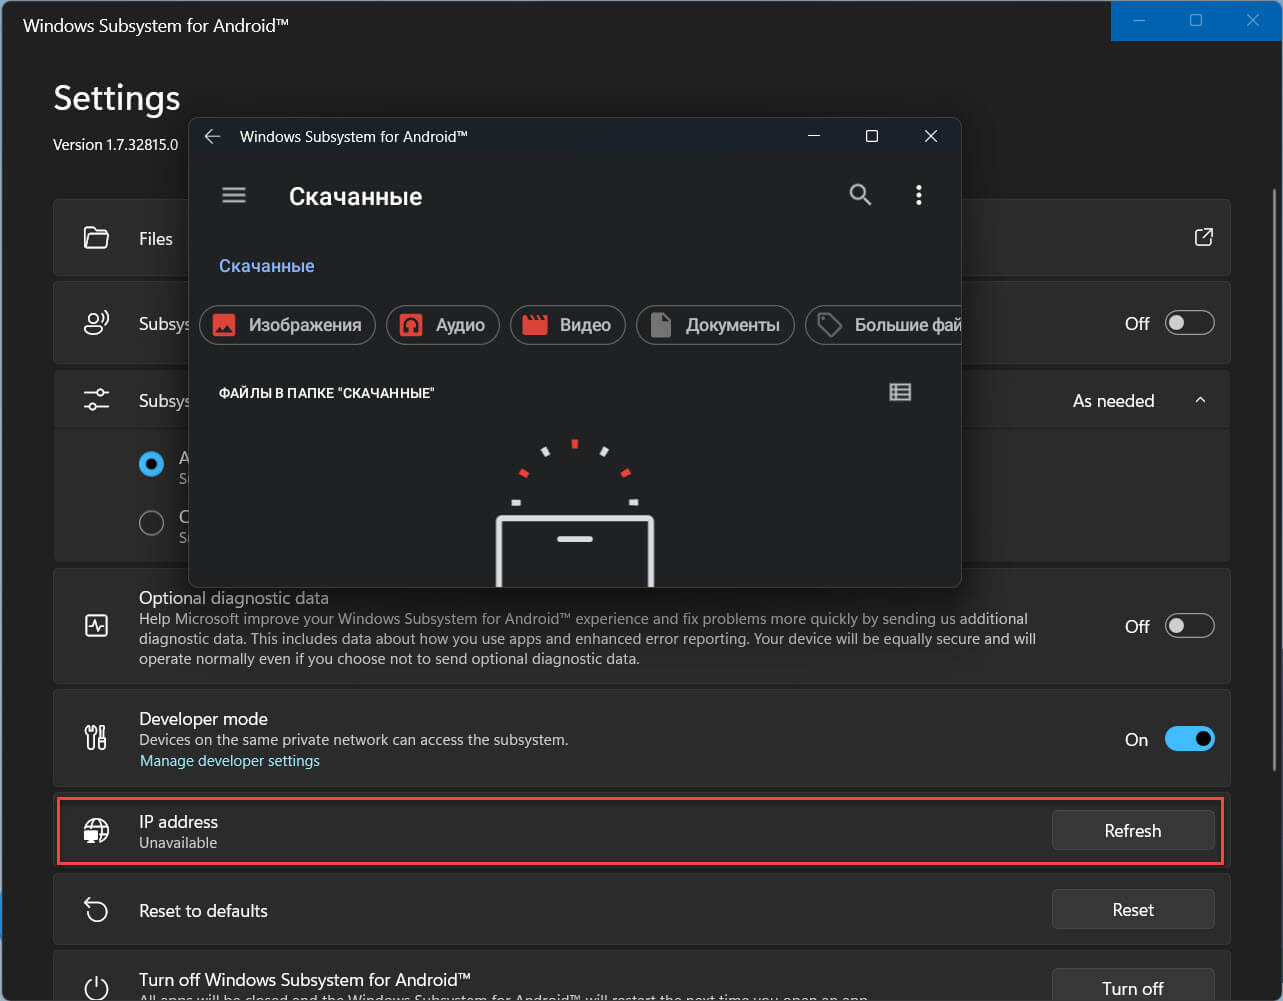The width and height of the screenshot is (1283, 1001).
Task: Select the second unselected radio option
Action: [x=151, y=523]
